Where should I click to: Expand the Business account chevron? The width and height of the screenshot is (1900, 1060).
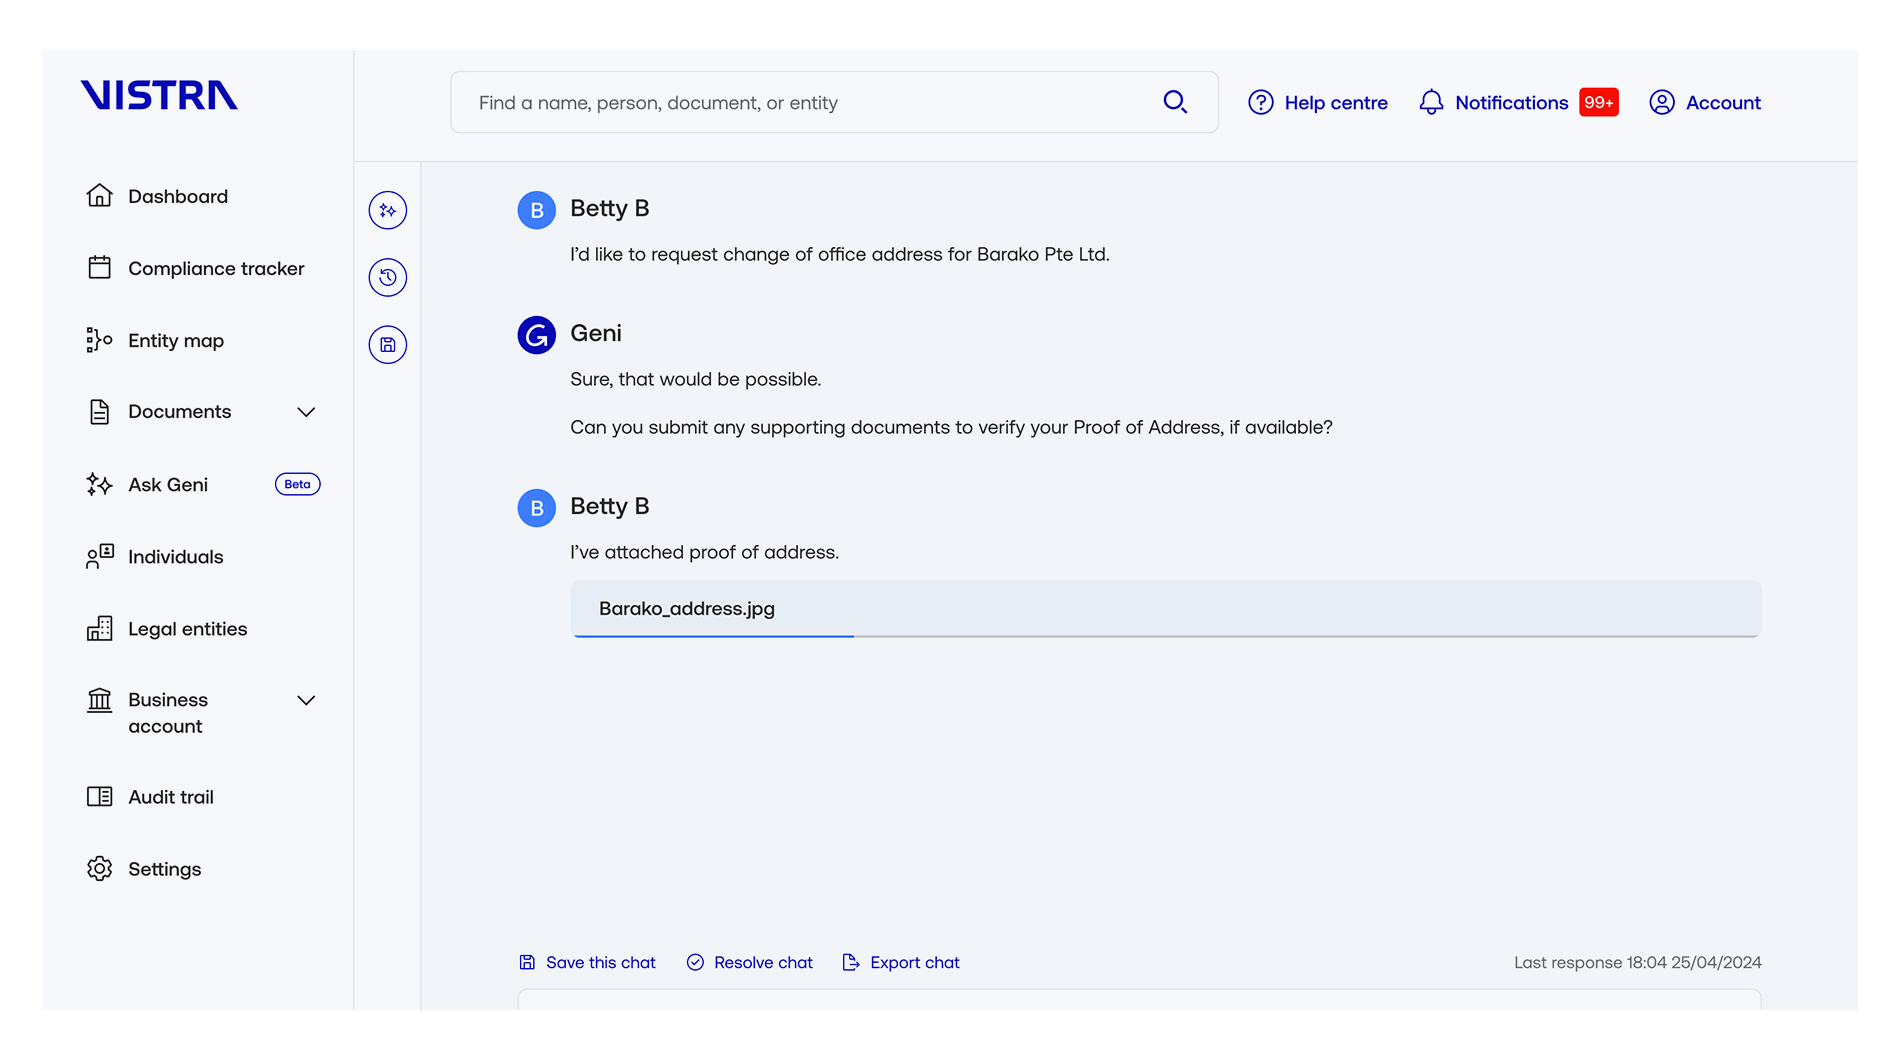[x=306, y=700]
